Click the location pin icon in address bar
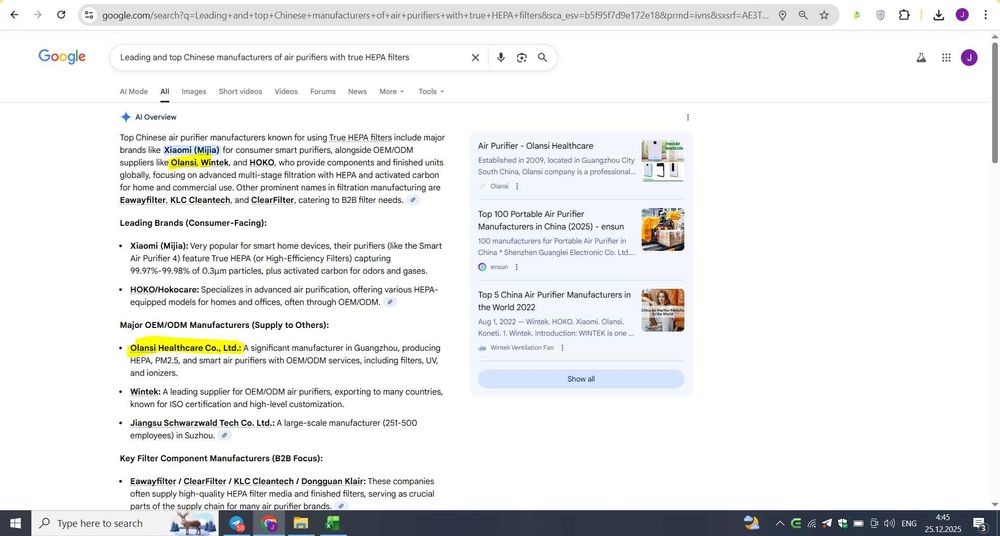Image resolution: width=1000 pixels, height=536 pixels. [x=782, y=15]
